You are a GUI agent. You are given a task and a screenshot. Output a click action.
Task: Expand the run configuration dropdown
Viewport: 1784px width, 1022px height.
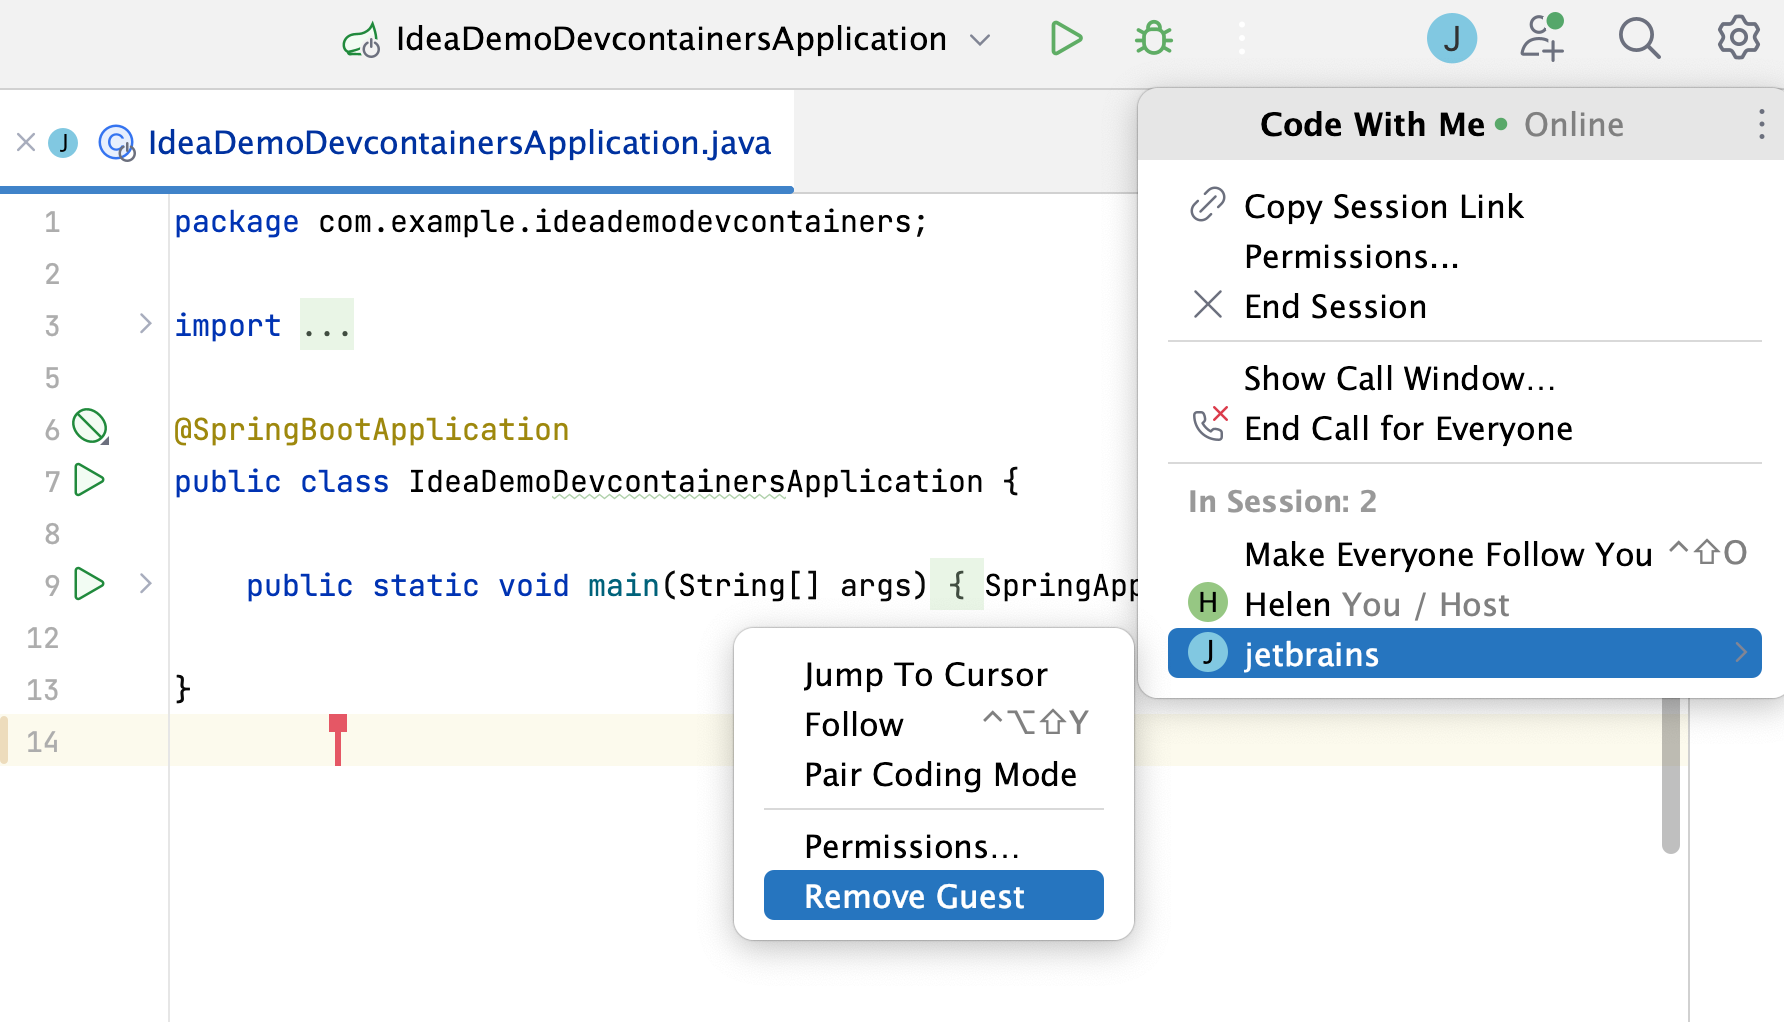(980, 40)
